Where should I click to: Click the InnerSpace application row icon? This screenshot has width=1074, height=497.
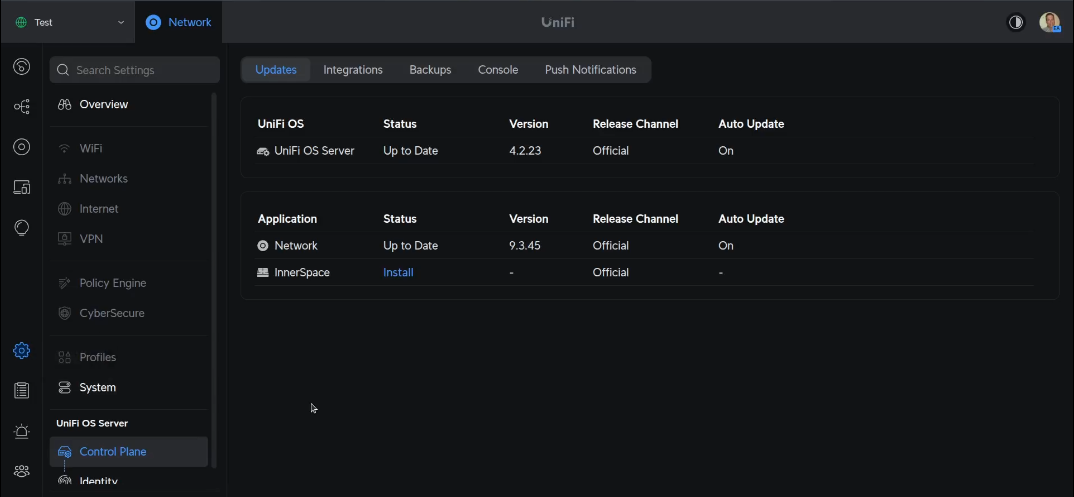point(263,272)
